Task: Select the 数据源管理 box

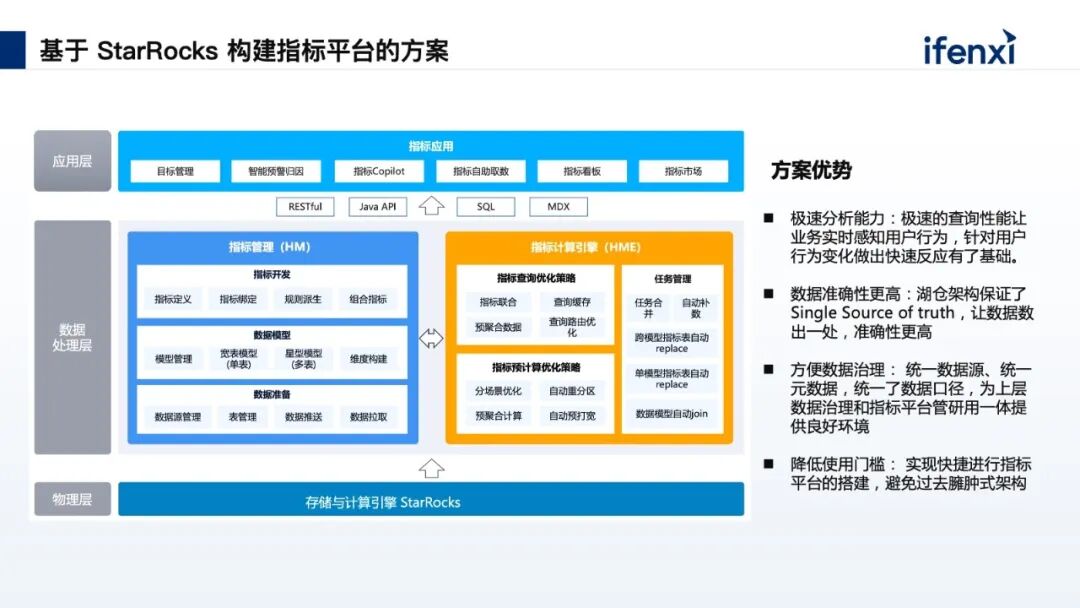Action: 178,417
